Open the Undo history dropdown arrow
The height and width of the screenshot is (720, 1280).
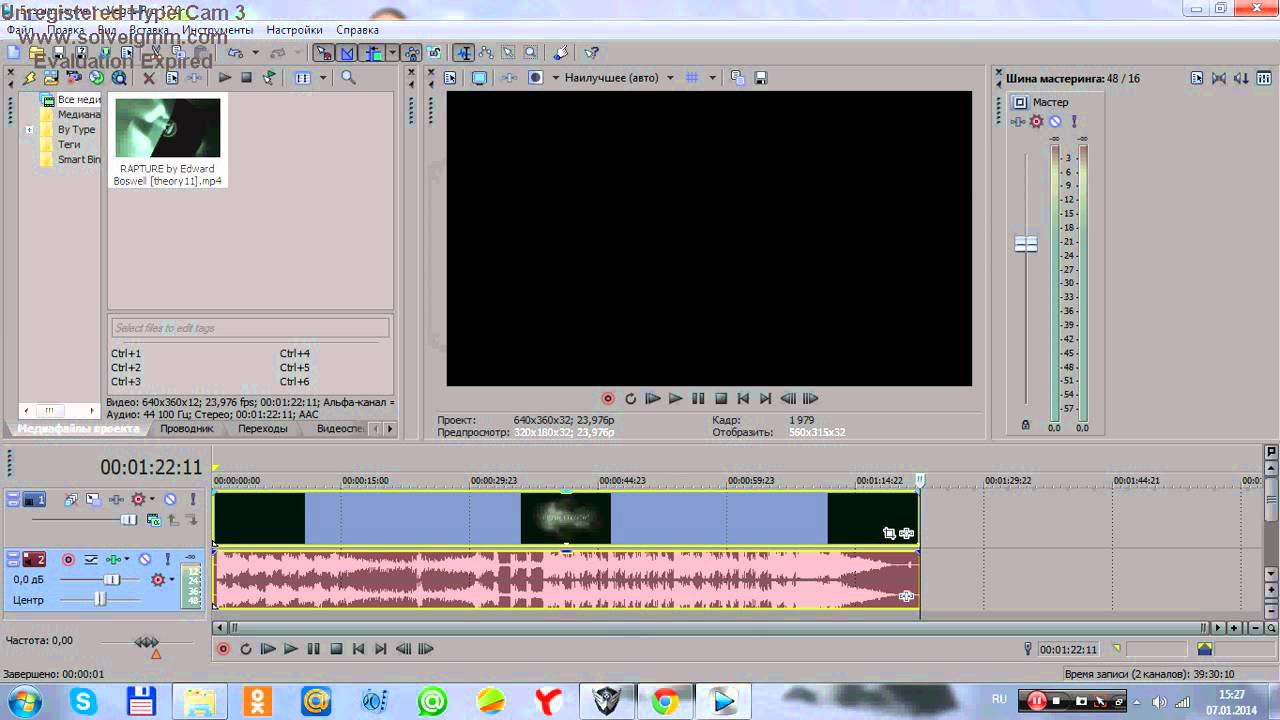pos(256,52)
